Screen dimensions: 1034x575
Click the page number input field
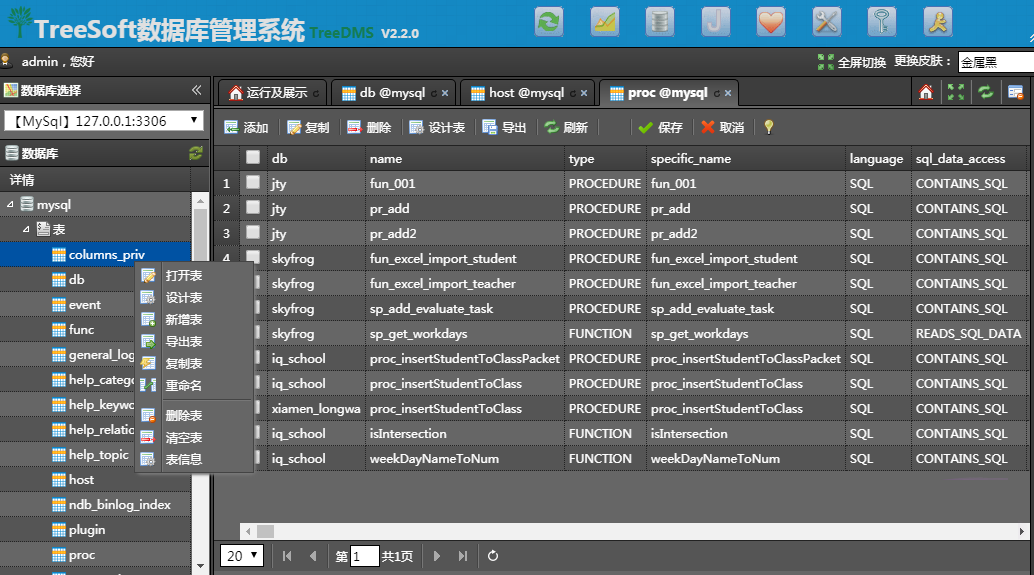click(x=365, y=556)
